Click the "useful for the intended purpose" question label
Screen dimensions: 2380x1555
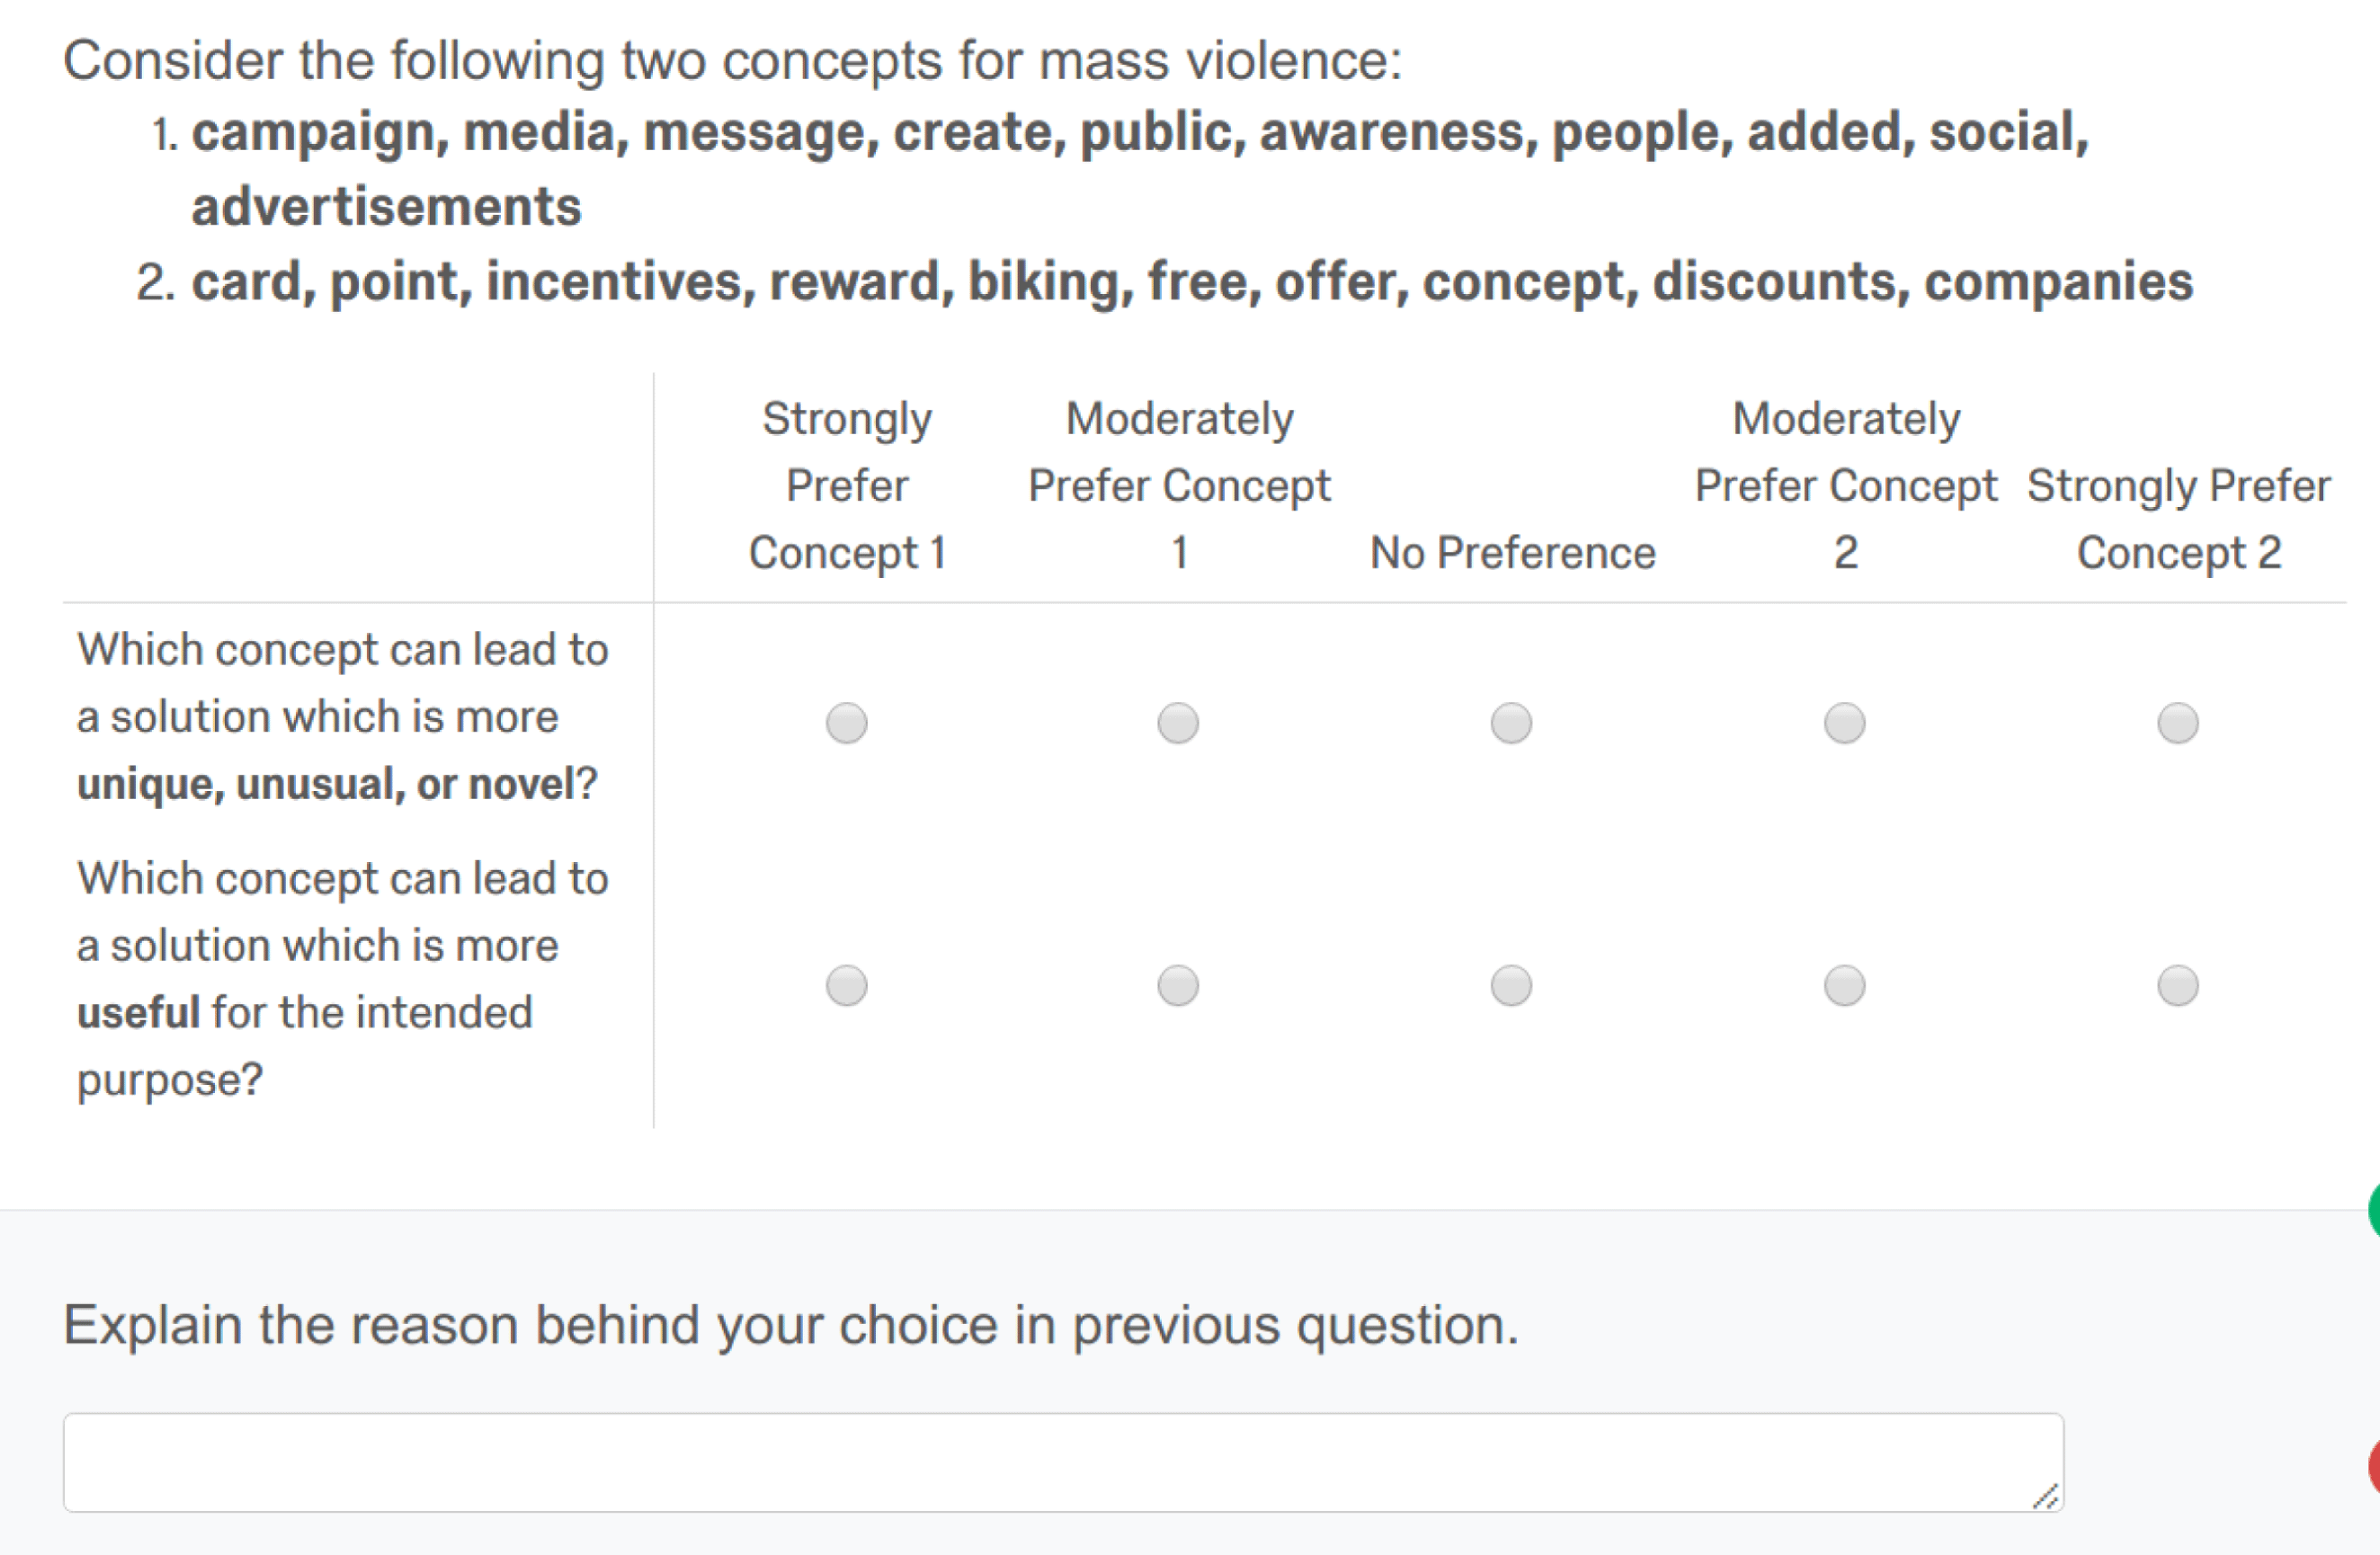[342, 979]
